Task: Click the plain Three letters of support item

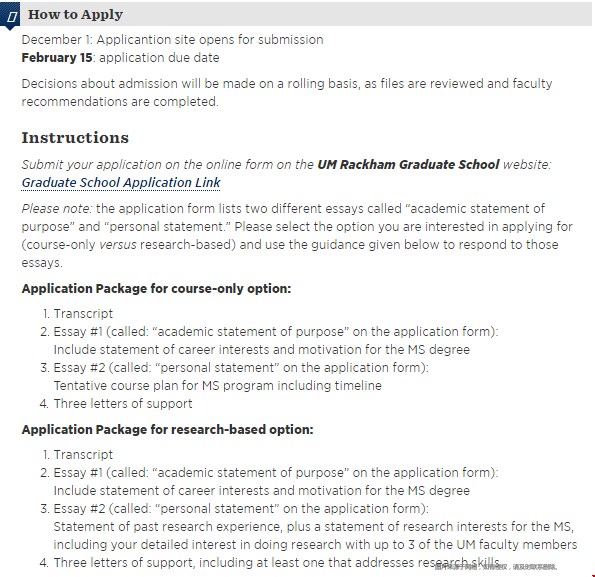Action: [123, 404]
